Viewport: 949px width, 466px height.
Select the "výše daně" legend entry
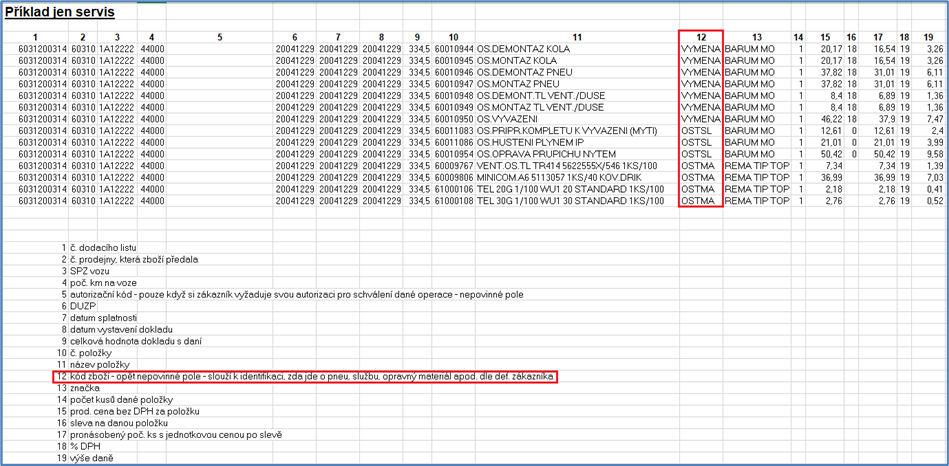click(92, 458)
